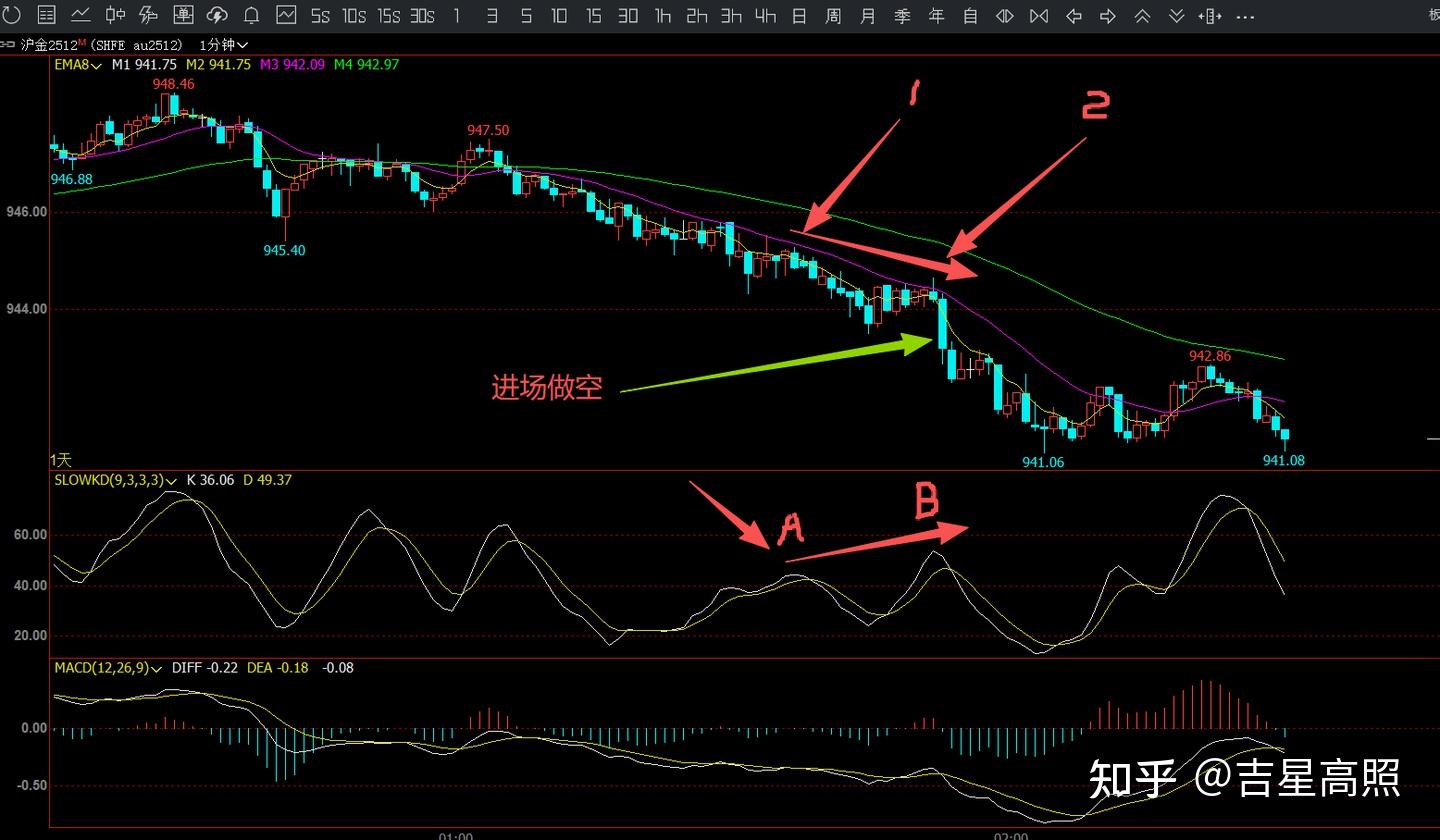1440x840 pixels.
Task: Click the 01:00 time axis marker
Action: pos(456,833)
